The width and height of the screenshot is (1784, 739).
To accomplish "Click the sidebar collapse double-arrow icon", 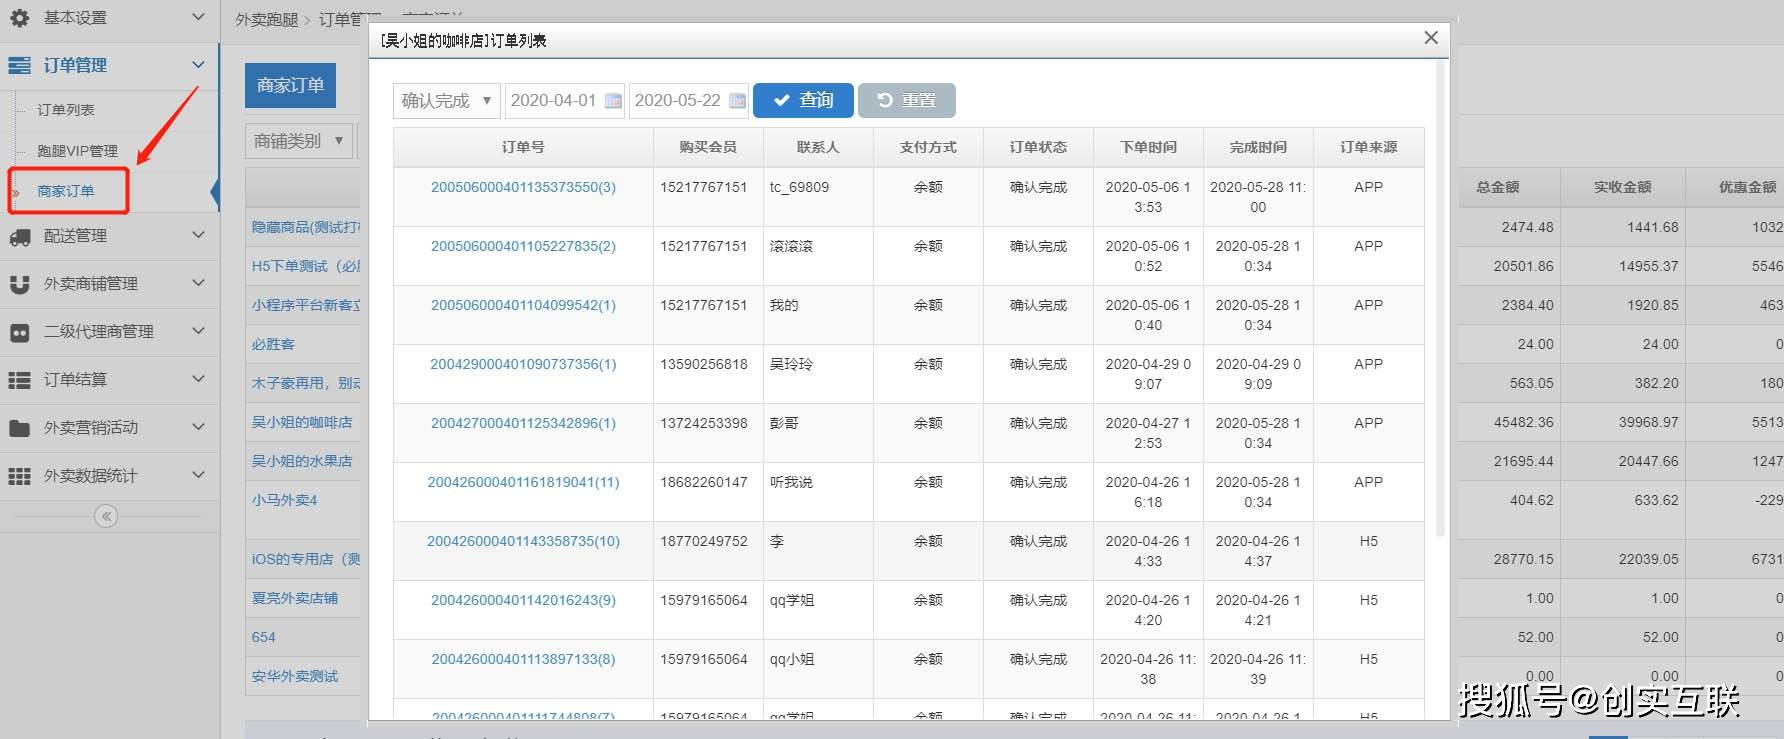I will [x=106, y=516].
